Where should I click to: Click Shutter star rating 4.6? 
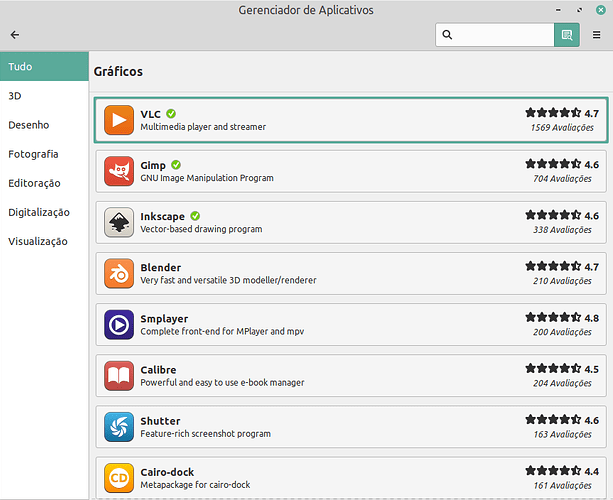pyautogui.click(x=562, y=420)
